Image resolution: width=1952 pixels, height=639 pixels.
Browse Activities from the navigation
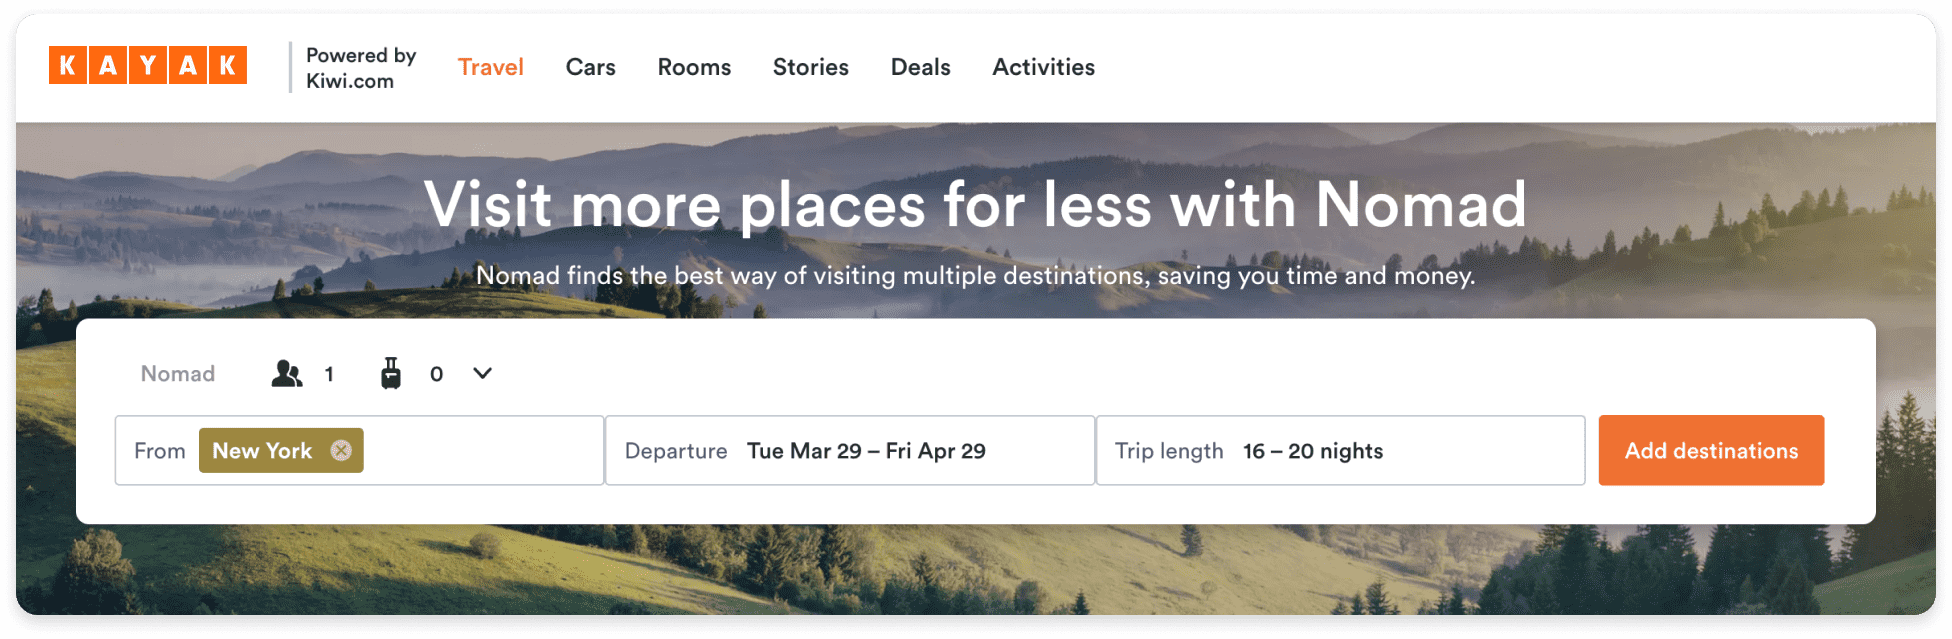1044,67
